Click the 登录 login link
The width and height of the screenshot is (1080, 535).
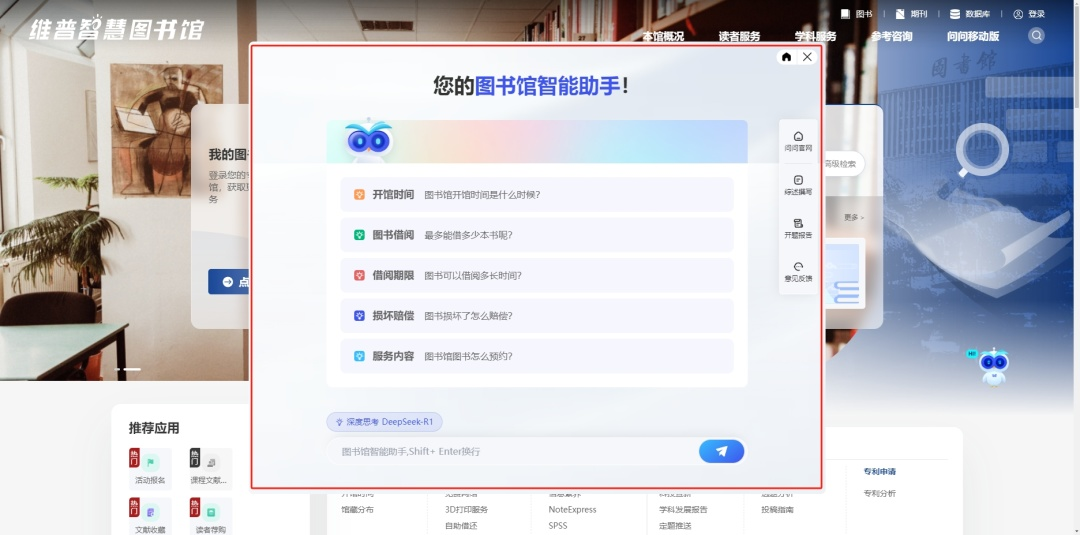(x=1029, y=14)
